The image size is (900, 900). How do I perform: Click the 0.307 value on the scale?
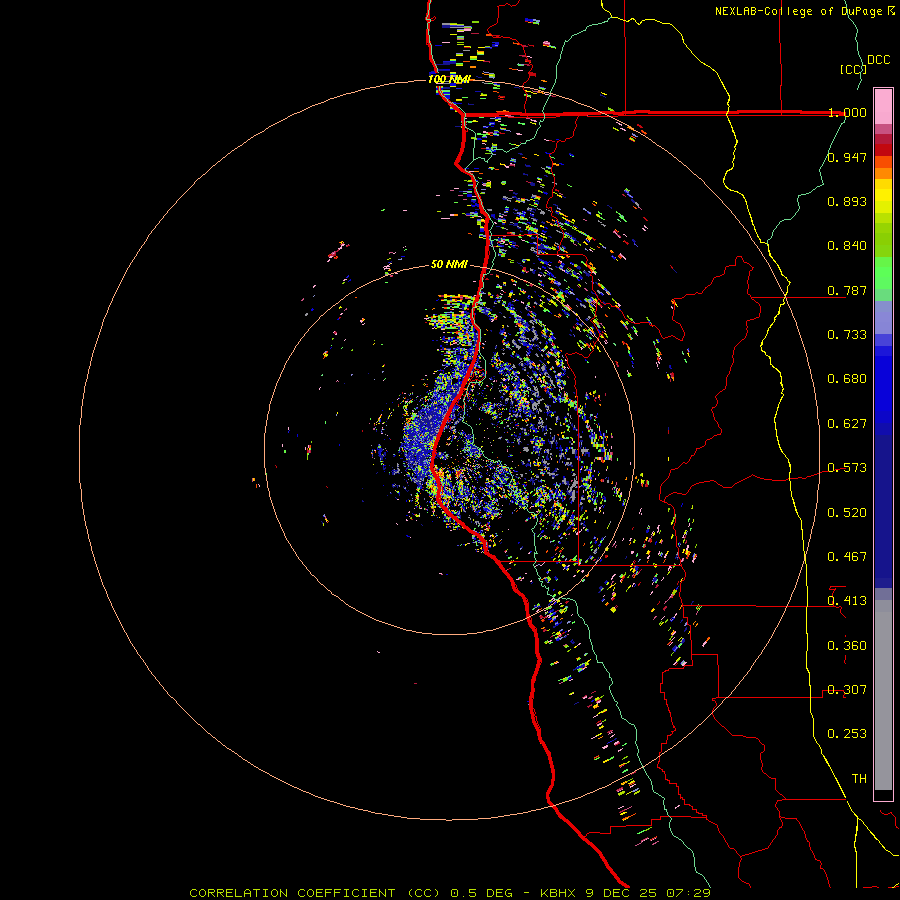(847, 690)
